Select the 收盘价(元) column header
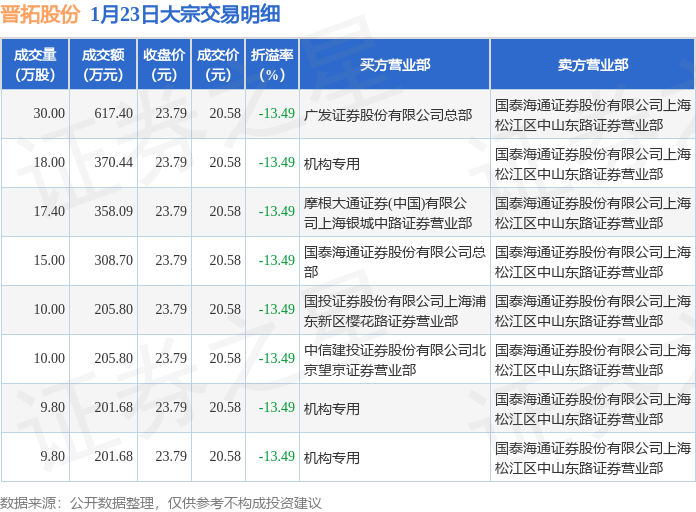 (164, 65)
